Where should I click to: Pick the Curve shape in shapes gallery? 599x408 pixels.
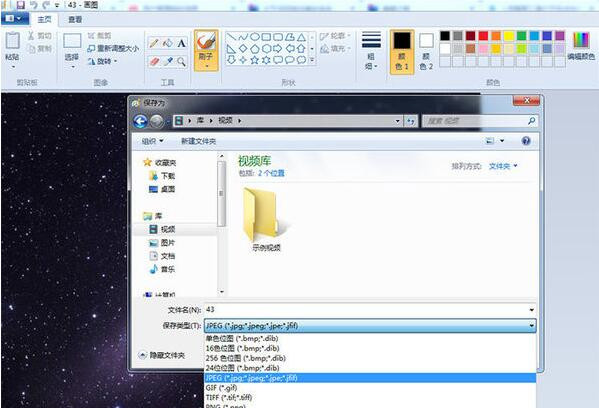pos(243,37)
